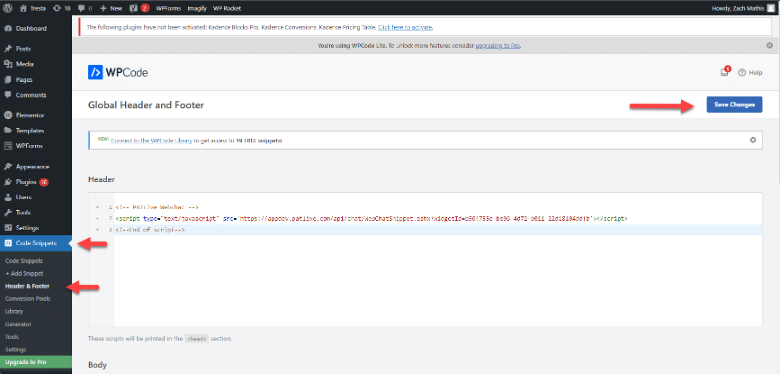Click + Add Snippet submenu entry
This screenshot has height=375, width=780.
tap(24, 274)
